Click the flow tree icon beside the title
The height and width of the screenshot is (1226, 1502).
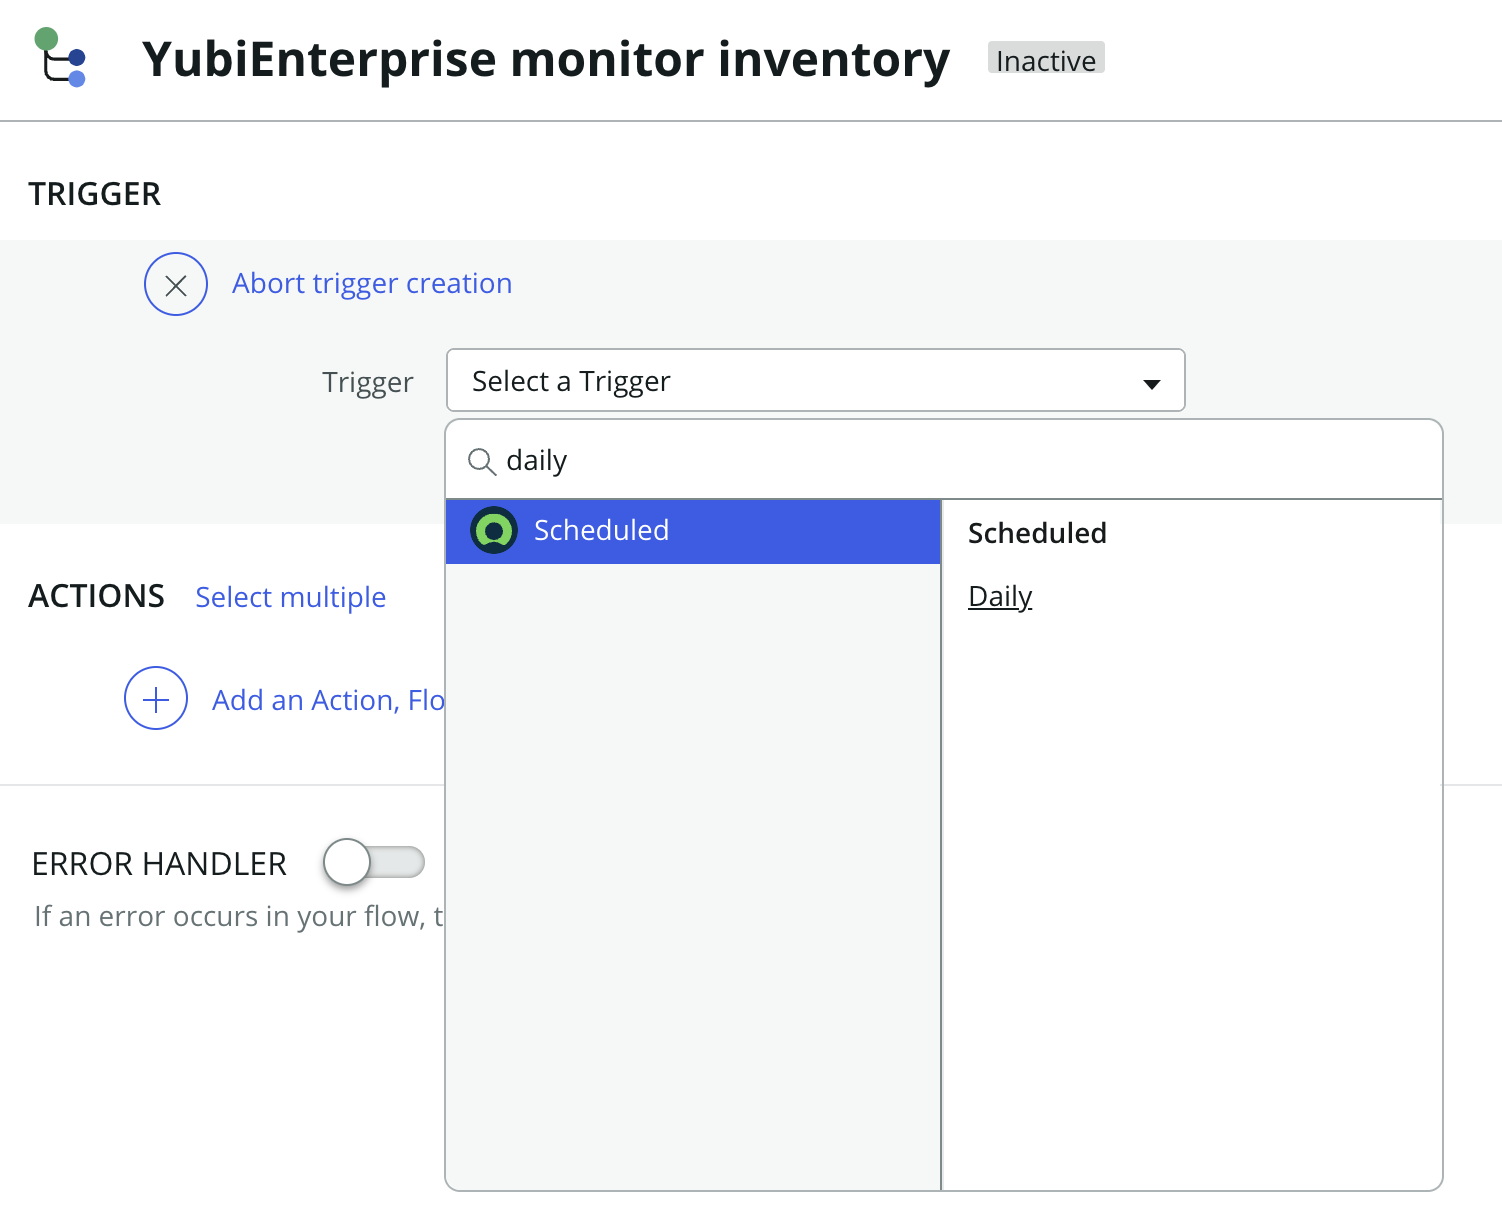[x=61, y=58]
